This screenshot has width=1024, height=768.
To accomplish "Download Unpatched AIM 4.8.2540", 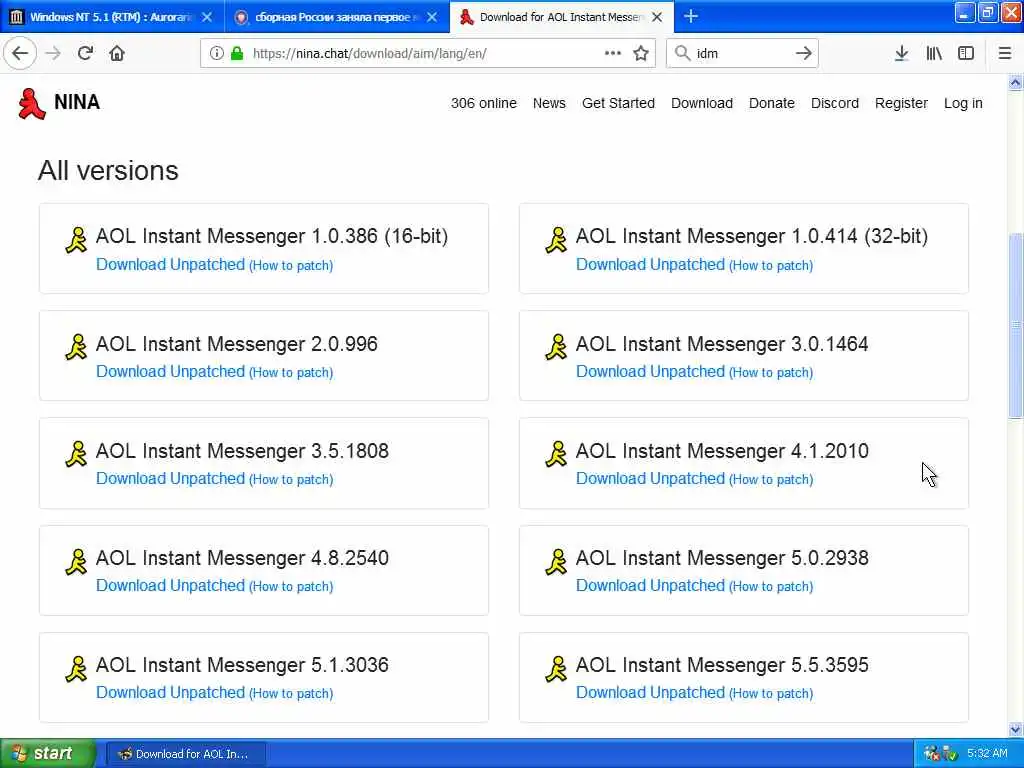I will [170, 586].
